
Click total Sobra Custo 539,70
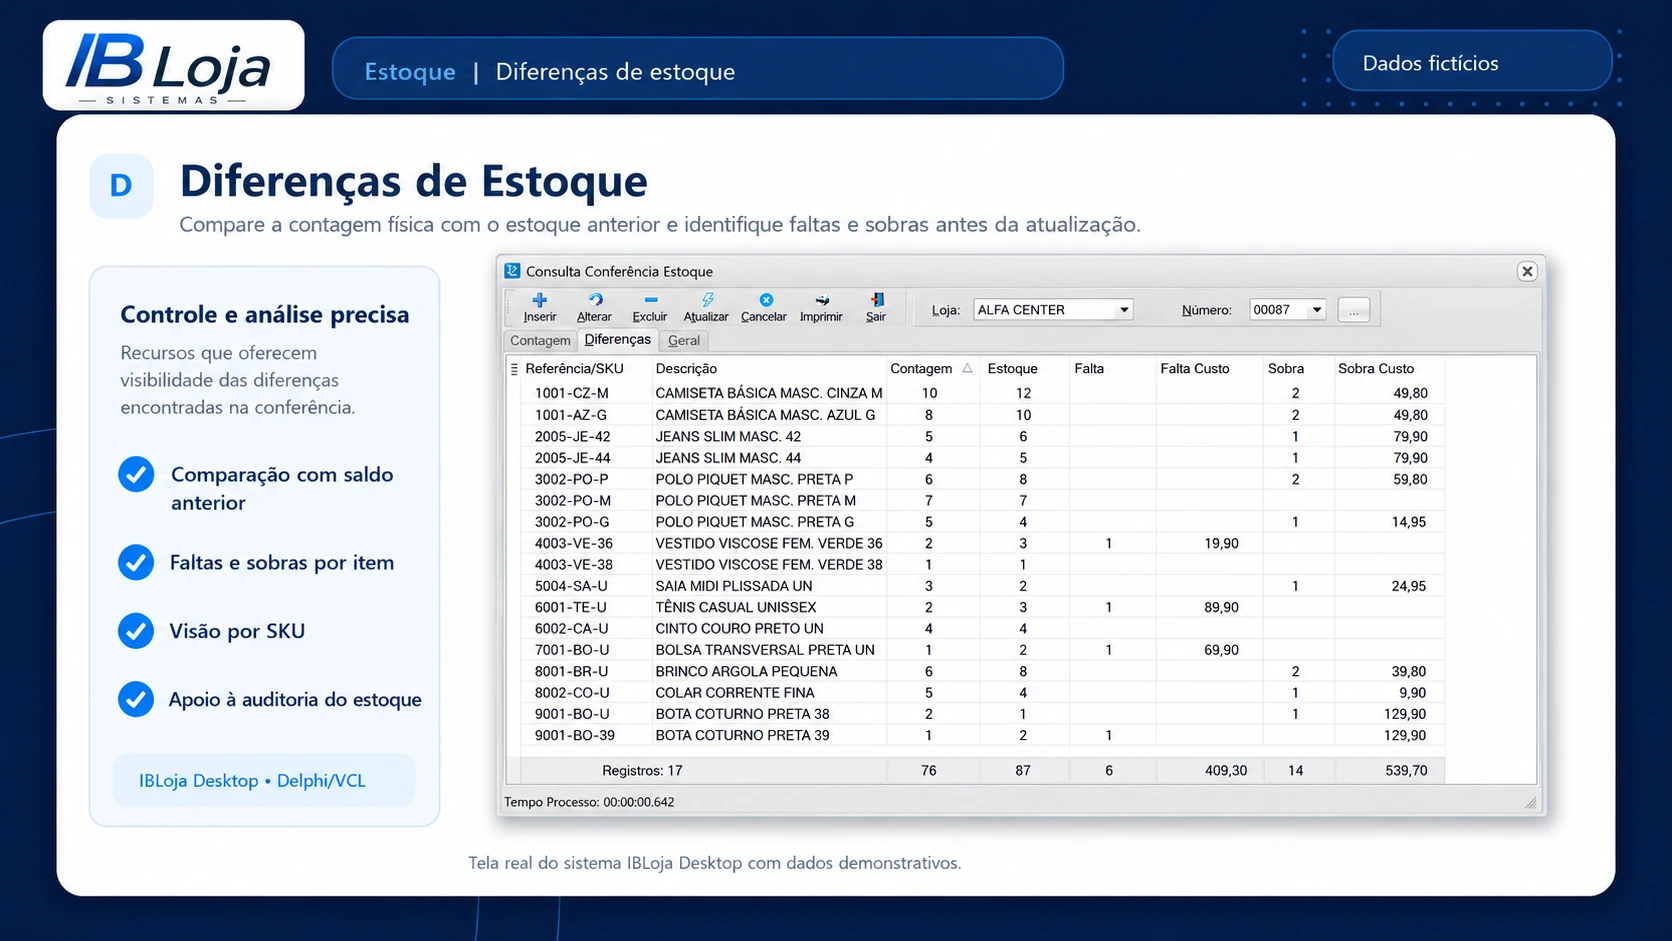(1406, 771)
